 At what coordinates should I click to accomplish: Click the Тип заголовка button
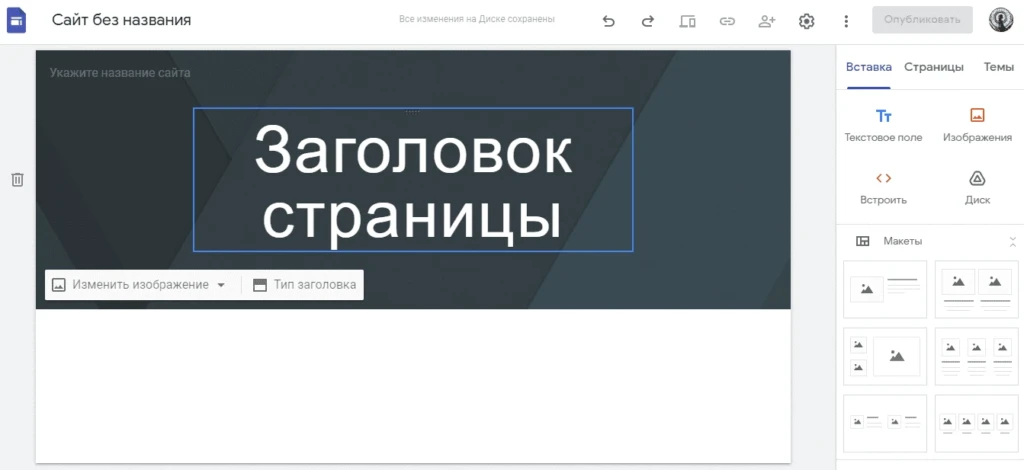tap(305, 285)
